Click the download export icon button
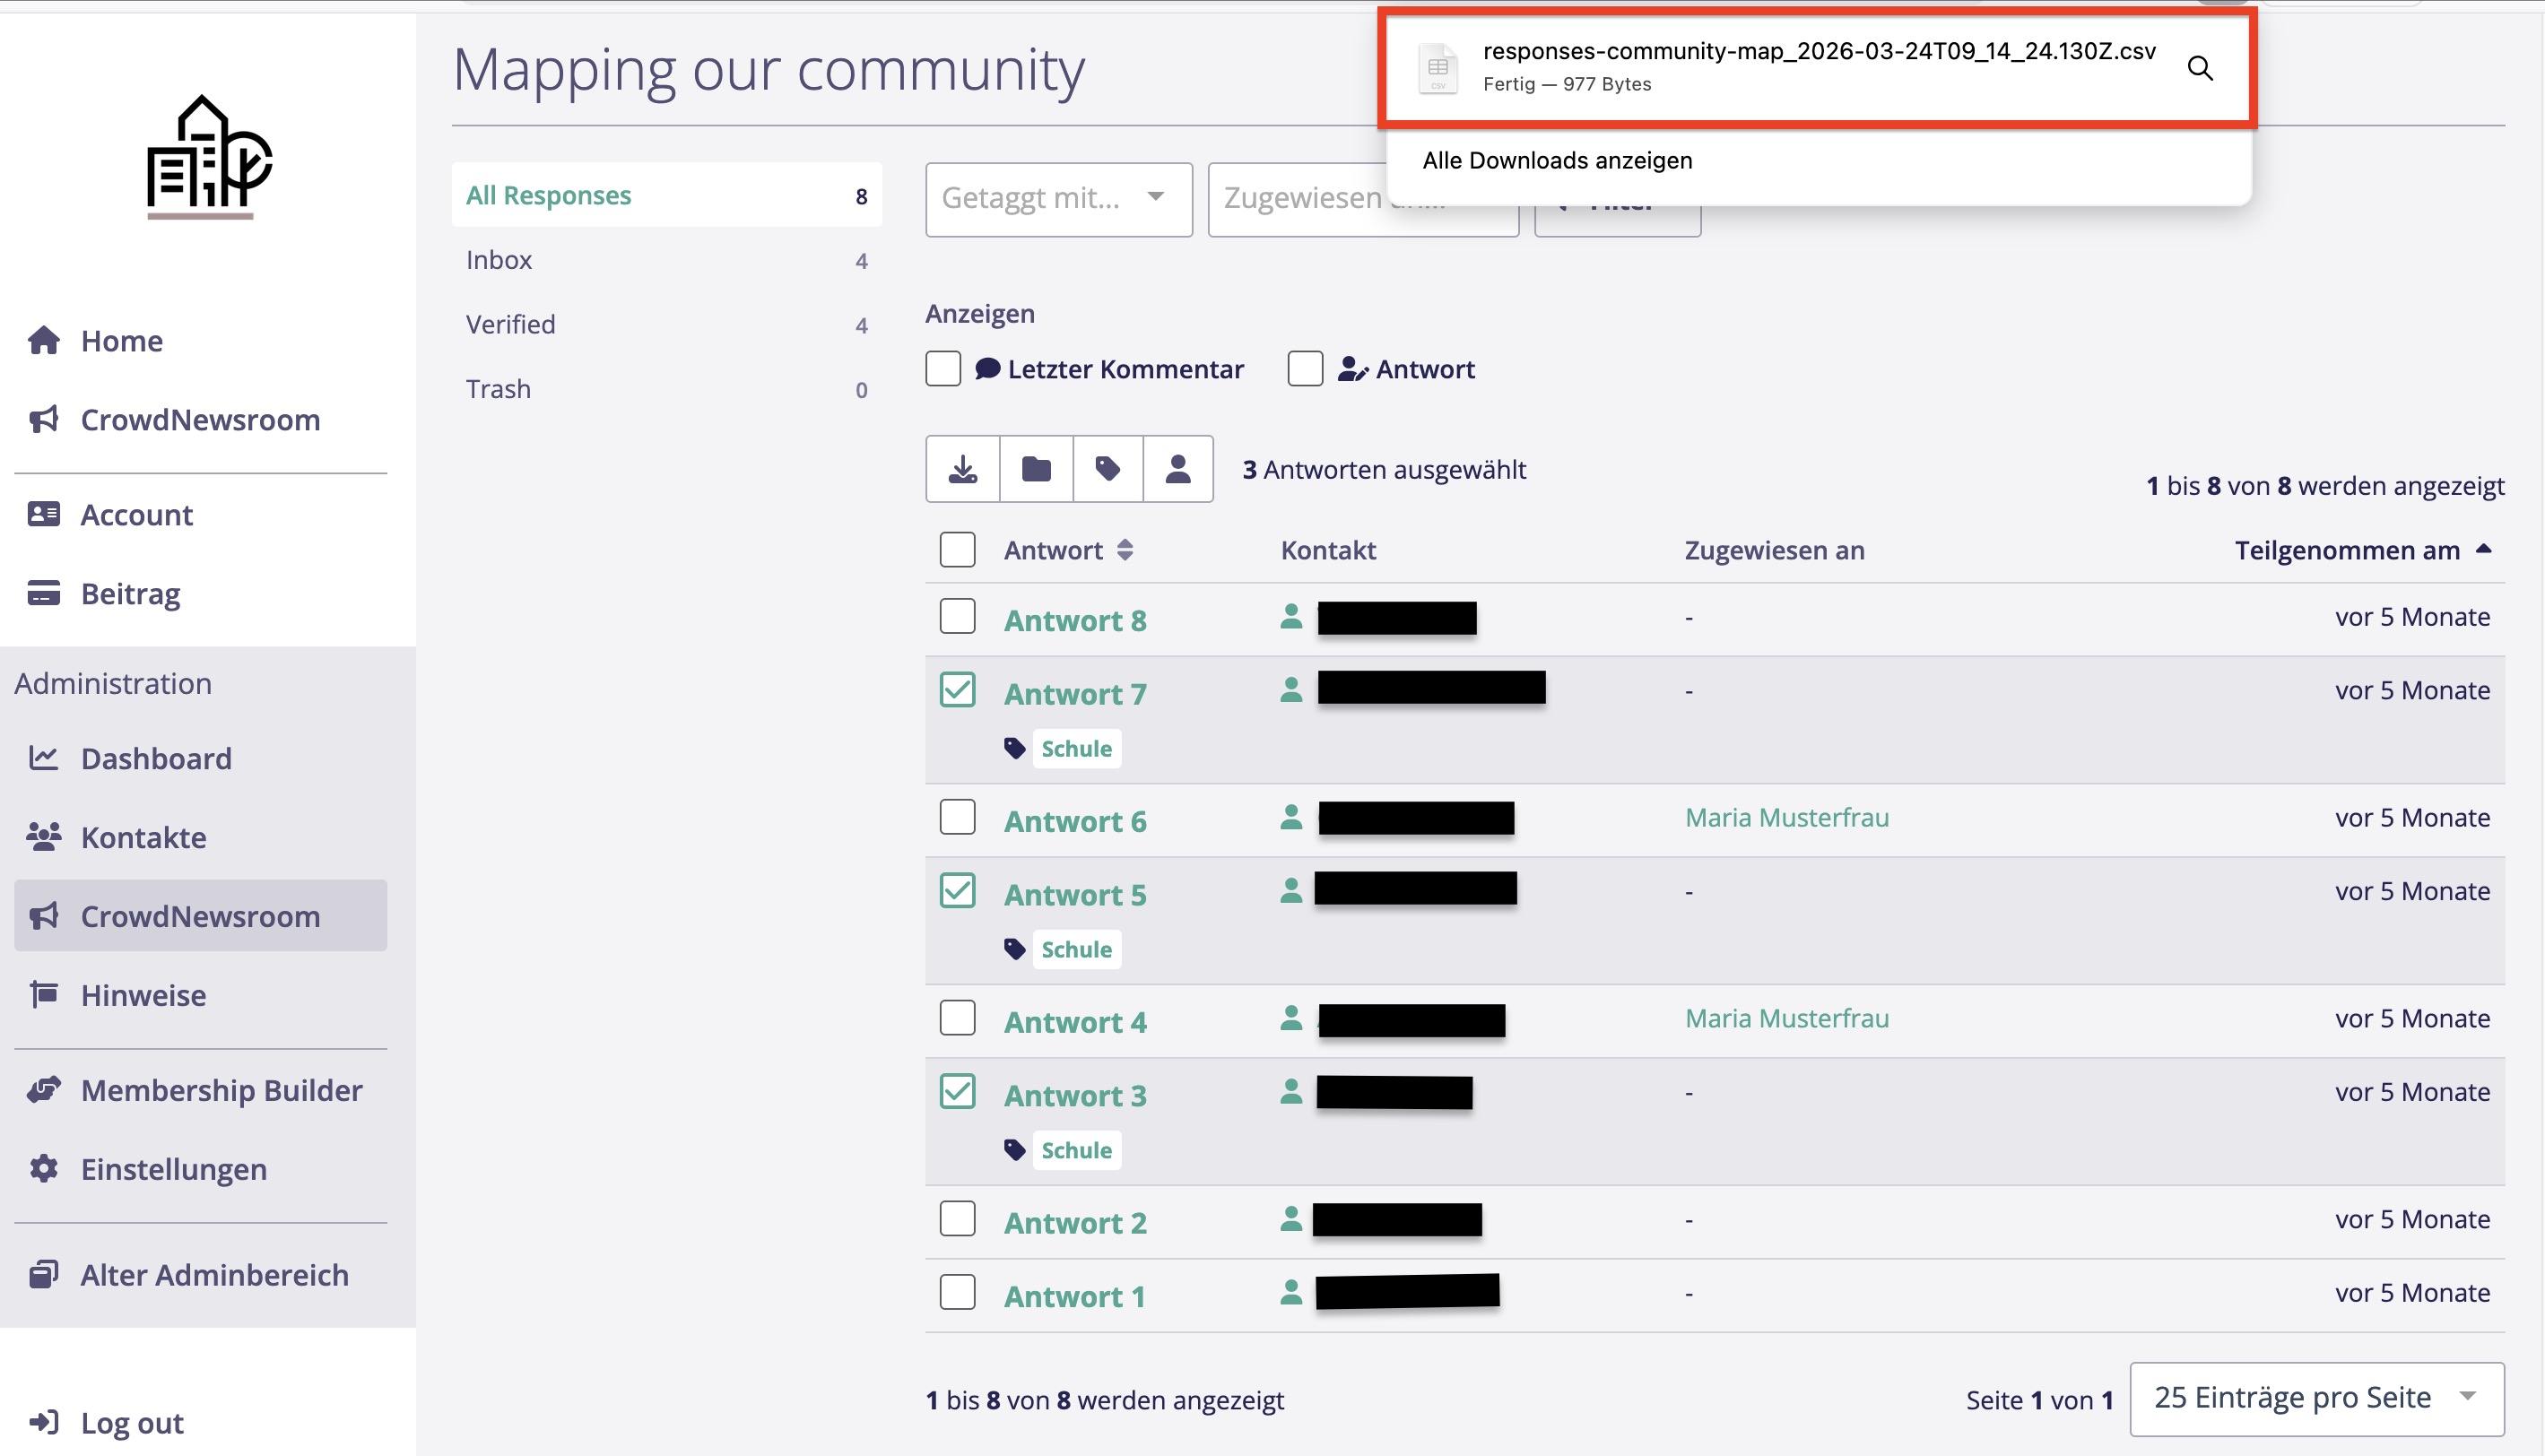The image size is (2545, 1456). [x=962, y=468]
